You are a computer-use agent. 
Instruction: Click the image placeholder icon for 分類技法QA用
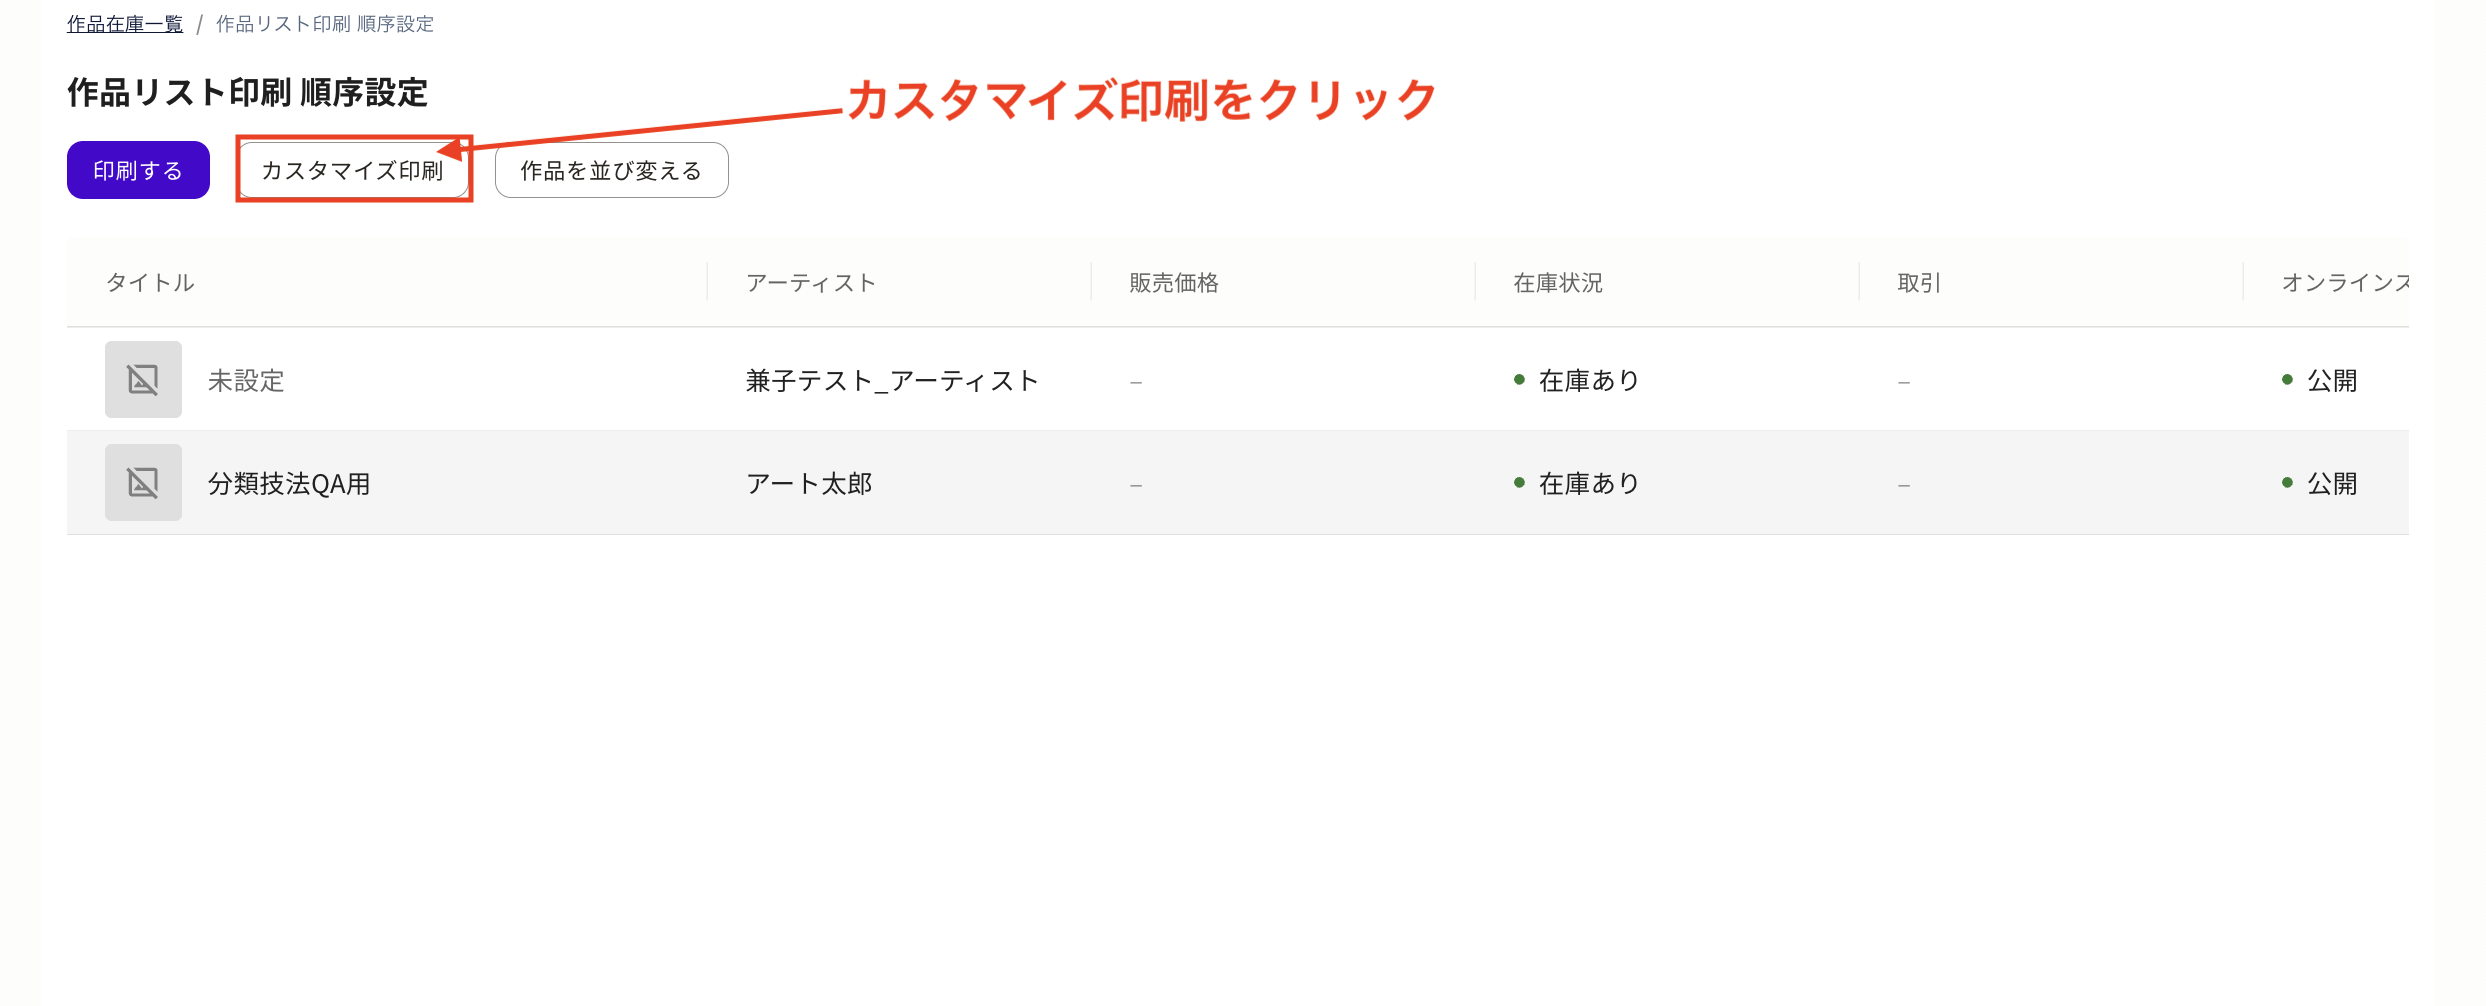click(143, 482)
